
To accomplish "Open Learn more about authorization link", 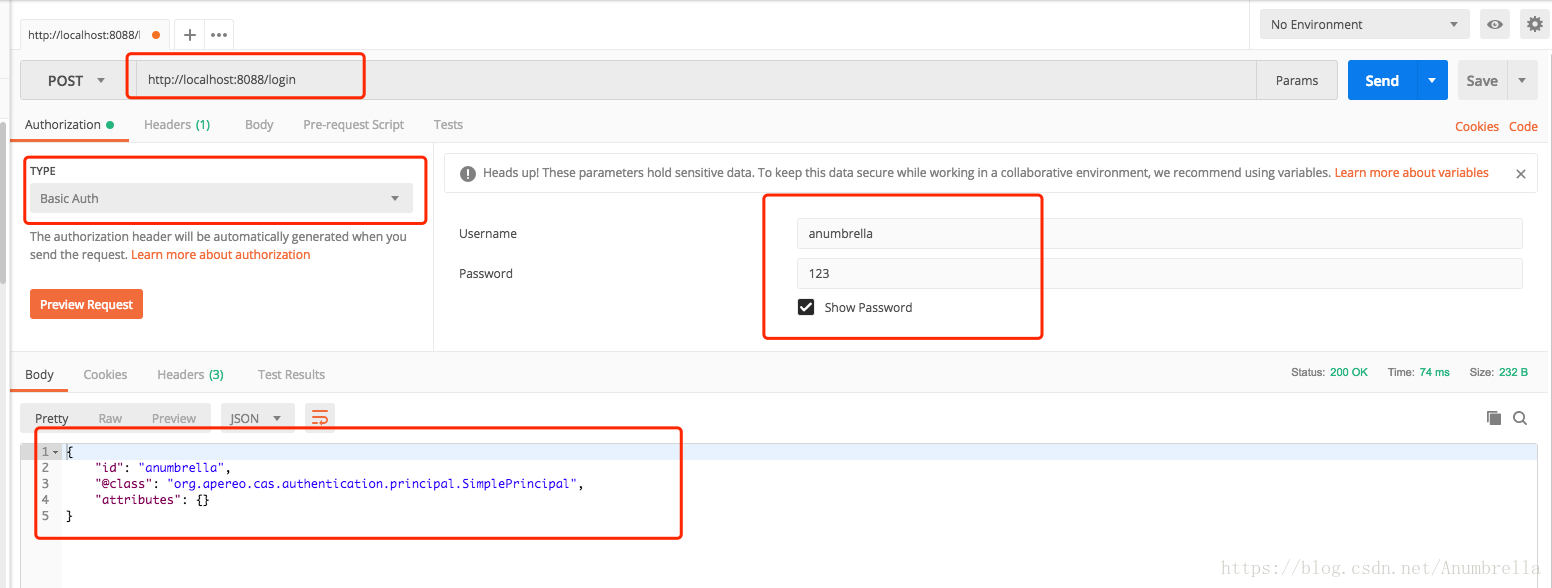I will pos(221,254).
